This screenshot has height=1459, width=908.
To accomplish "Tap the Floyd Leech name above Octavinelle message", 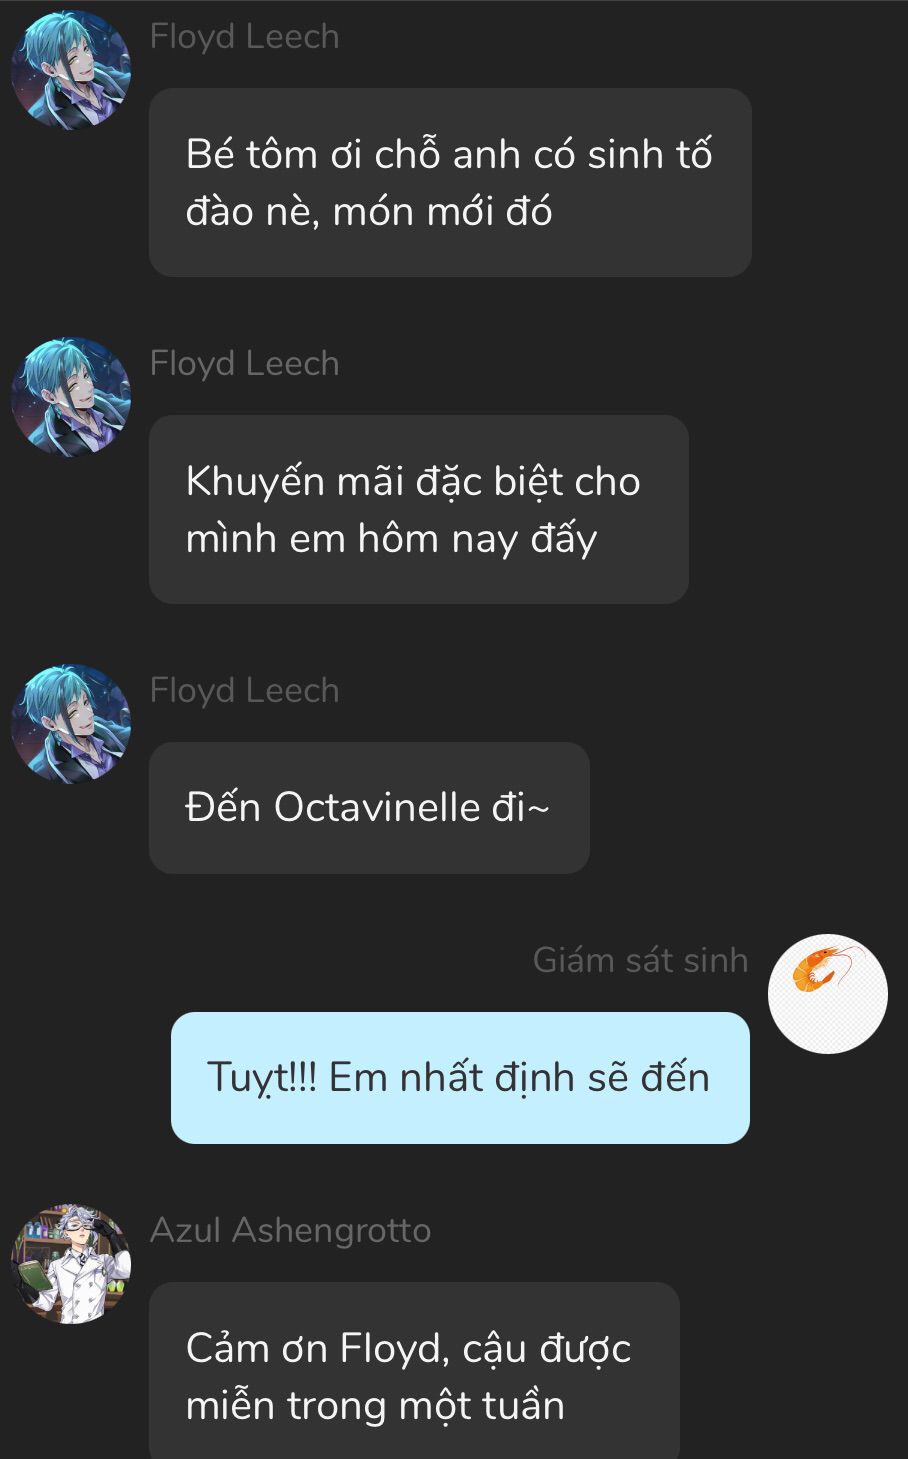I will [245, 691].
